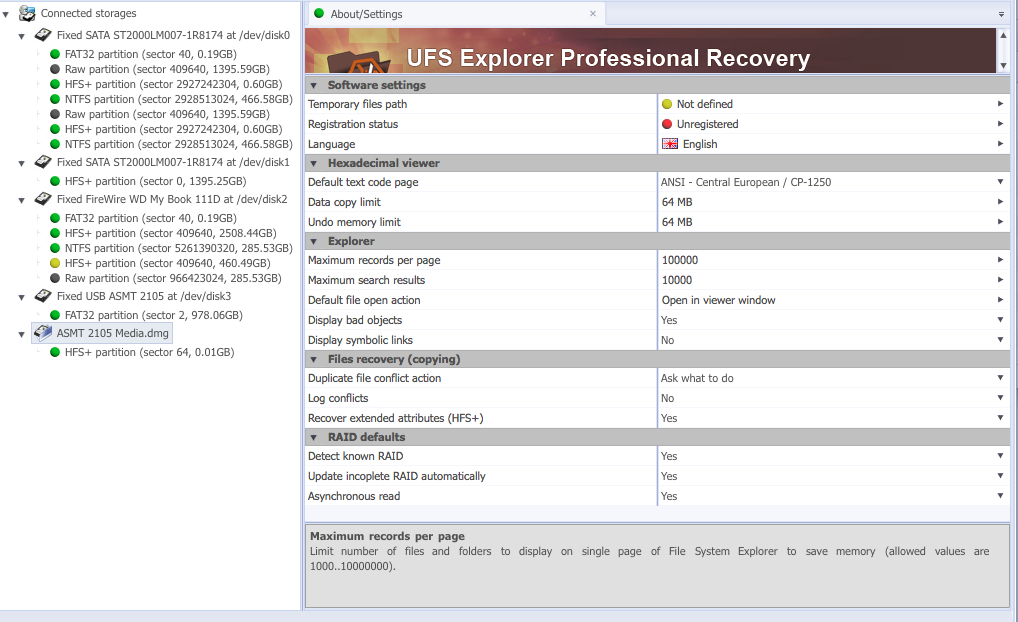Image resolution: width=1018 pixels, height=622 pixels.
Task: Collapse the /dev/disk1 storage node
Action: tap(21, 163)
